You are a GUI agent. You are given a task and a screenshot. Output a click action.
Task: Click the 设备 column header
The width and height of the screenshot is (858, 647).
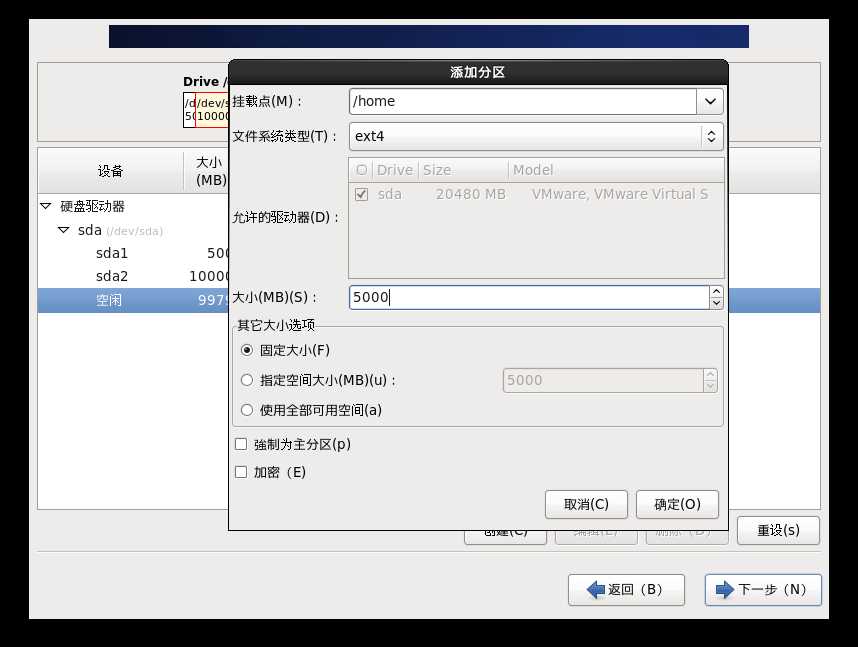(x=111, y=171)
